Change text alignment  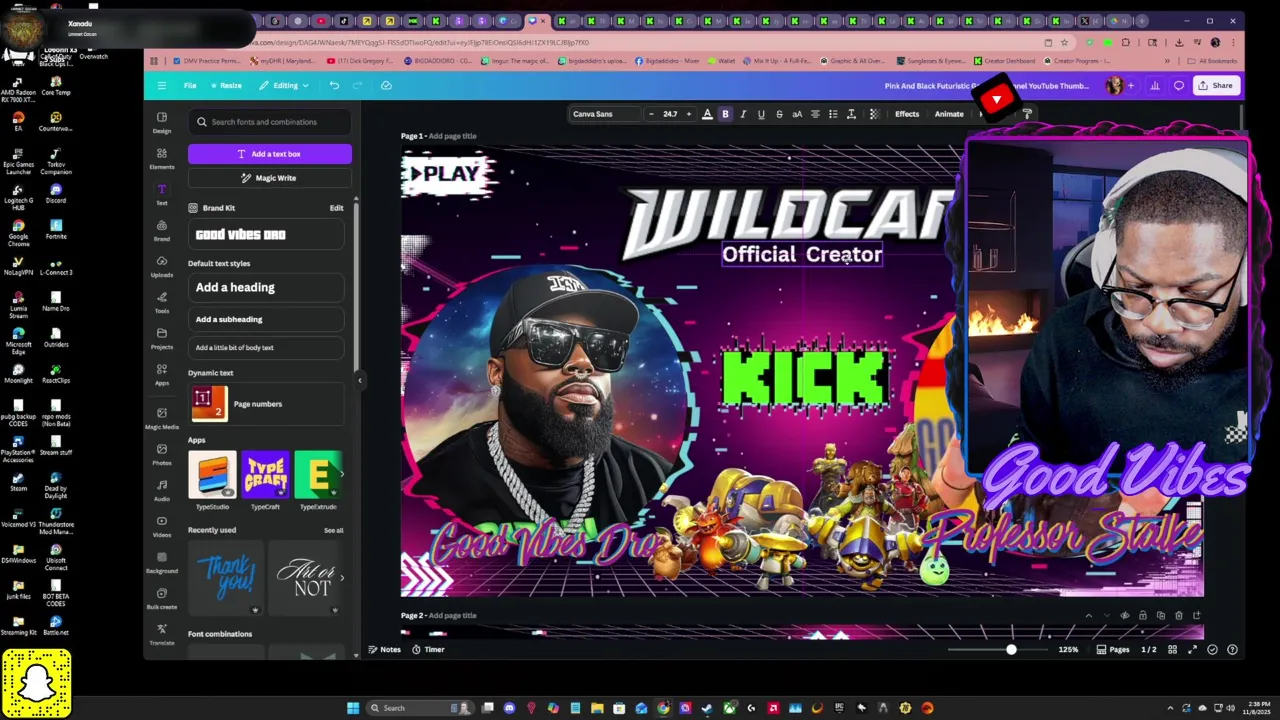click(815, 114)
